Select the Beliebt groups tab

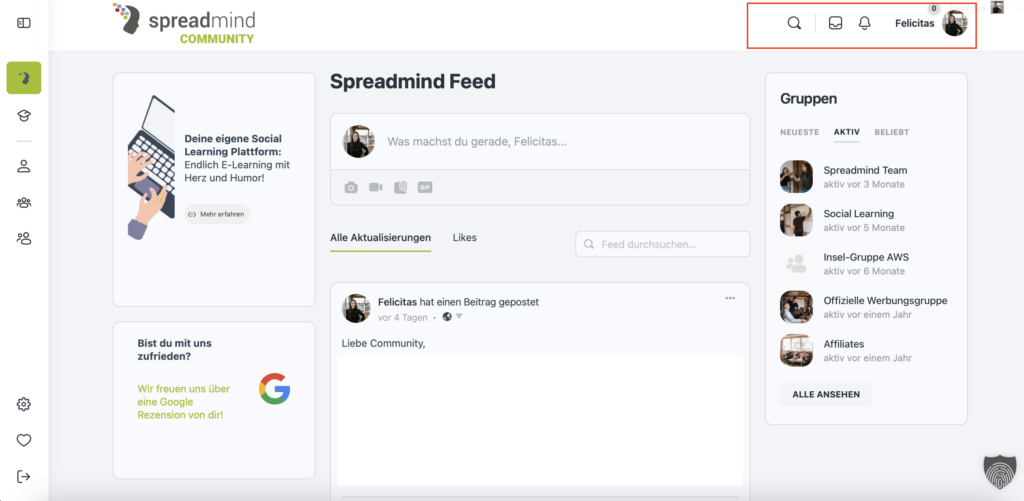[892, 132]
